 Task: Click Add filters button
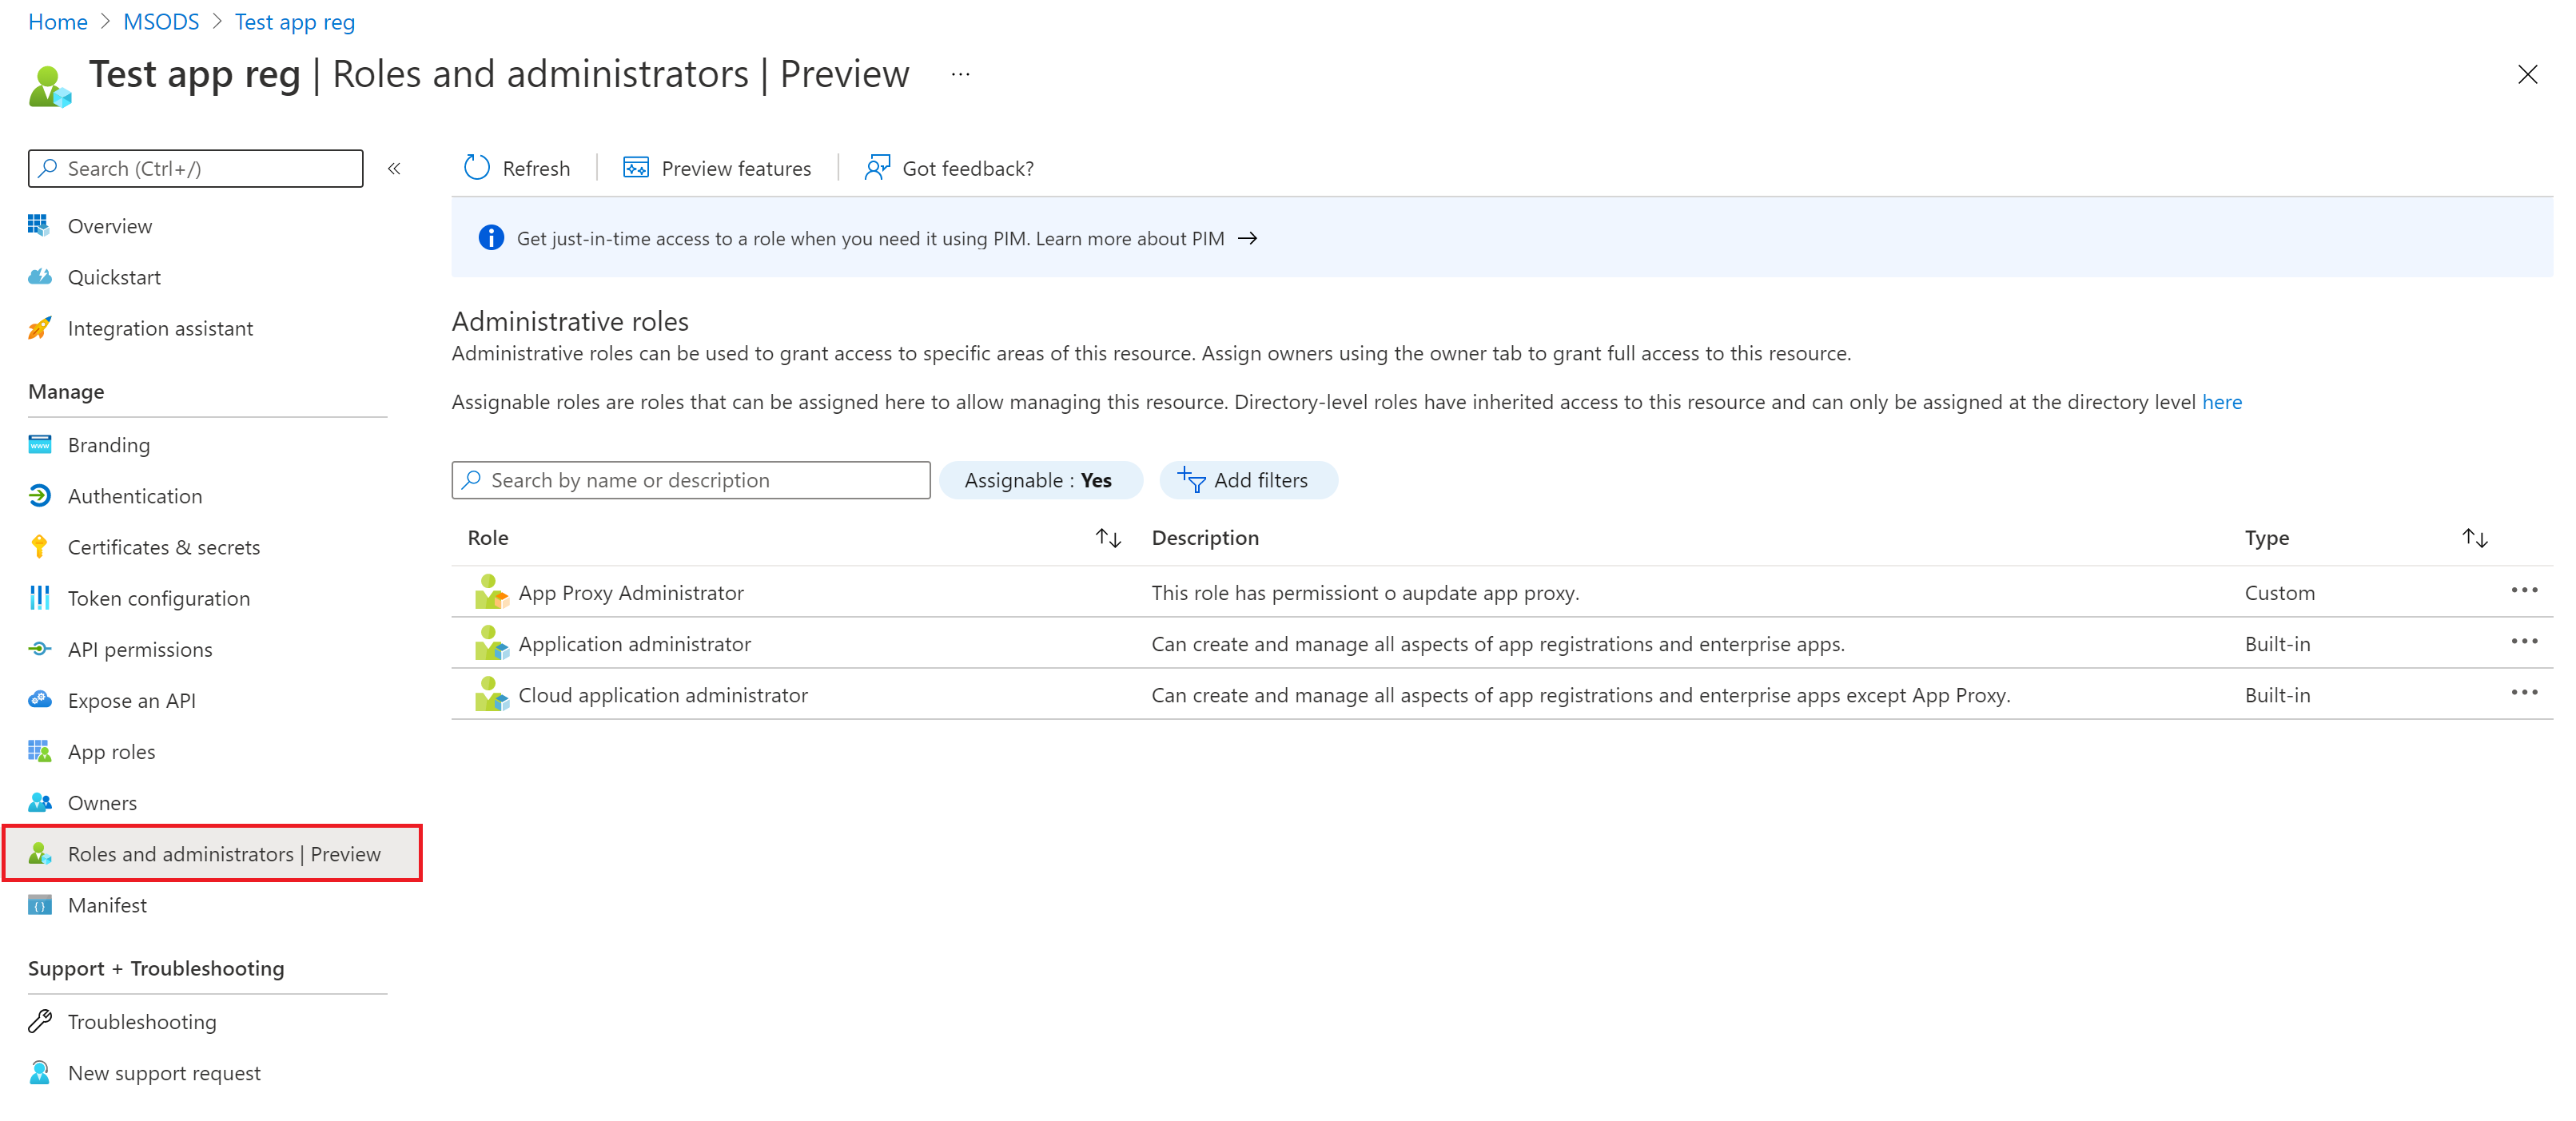pos(1244,478)
